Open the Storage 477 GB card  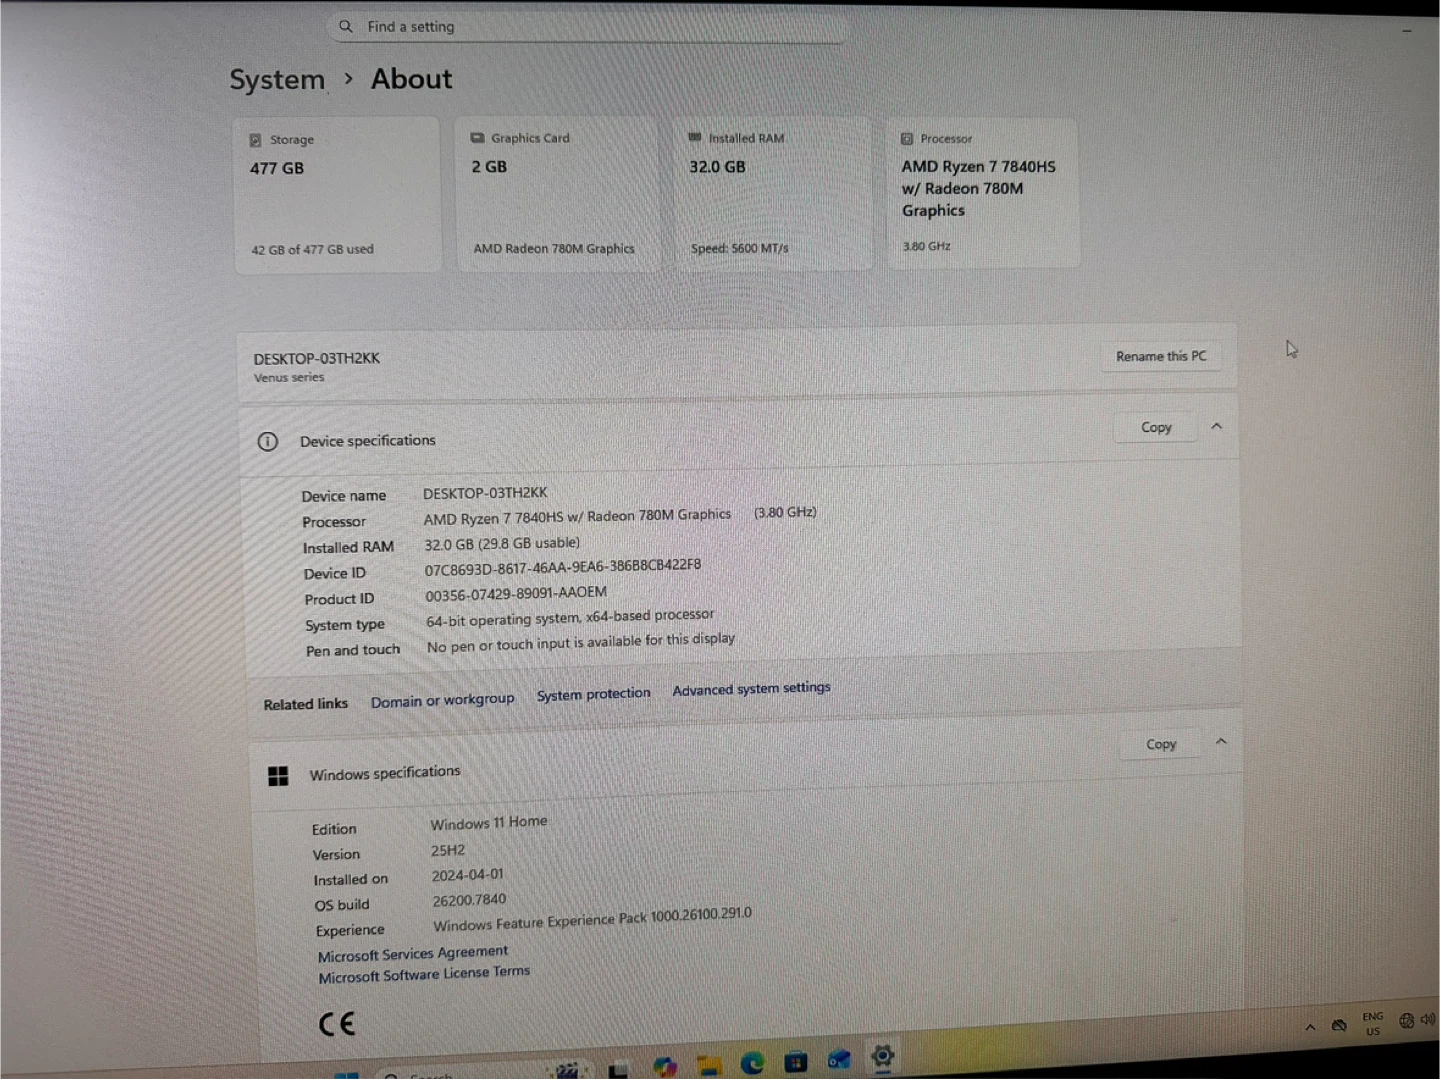337,195
